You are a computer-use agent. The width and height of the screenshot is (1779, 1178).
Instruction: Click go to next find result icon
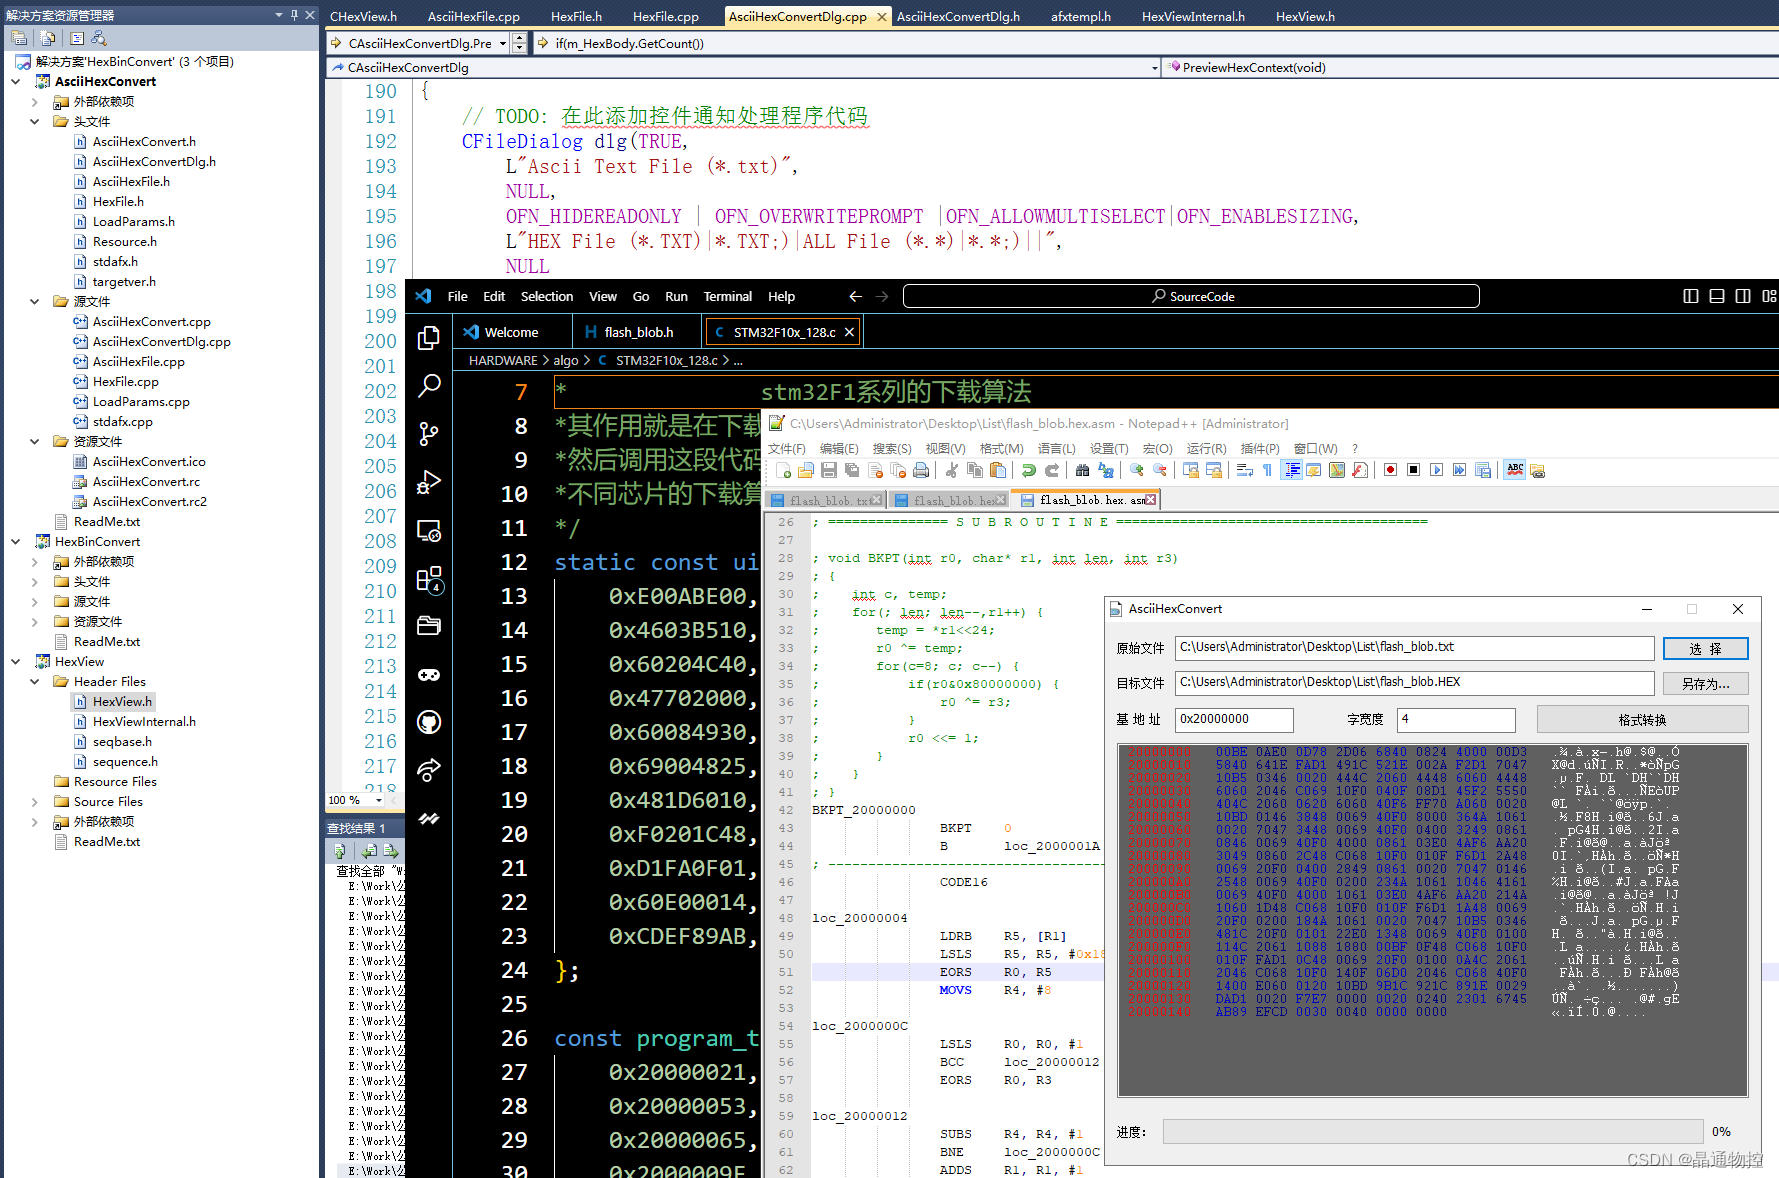[x=390, y=851]
